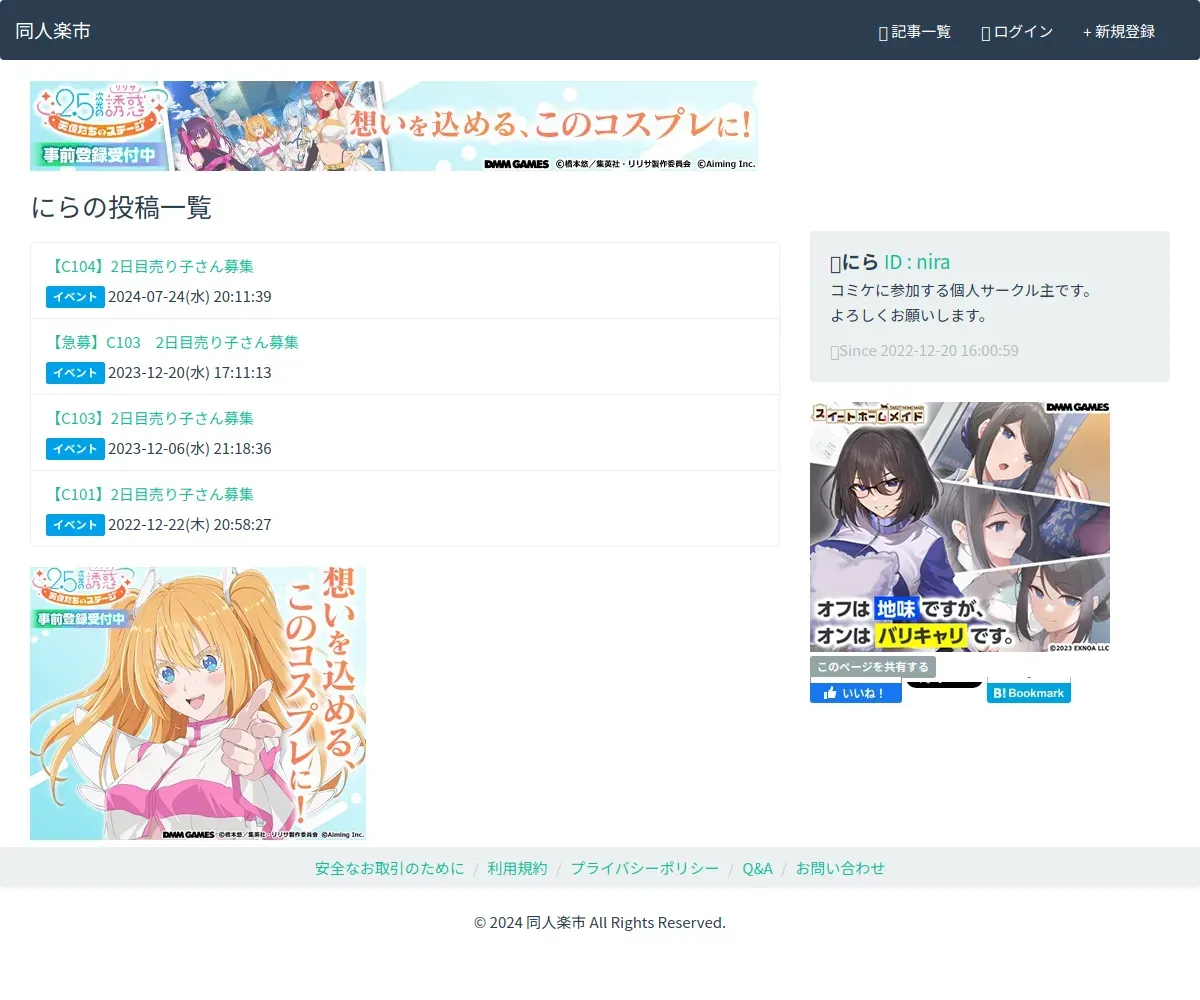The image size is (1200, 1000).
Task: Open the スイートホームメイド ad image
Action: (x=960, y=527)
